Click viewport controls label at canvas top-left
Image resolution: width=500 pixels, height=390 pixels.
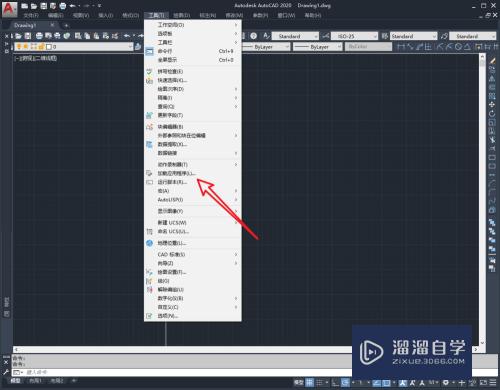coord(36,58)
